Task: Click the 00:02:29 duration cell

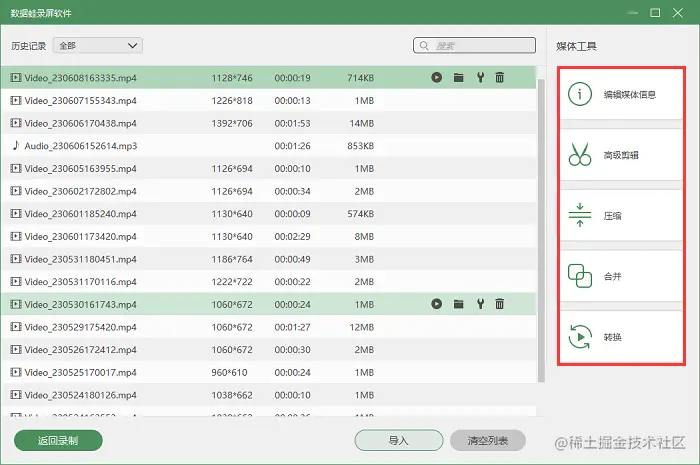Action: click(x=292, y=237)
